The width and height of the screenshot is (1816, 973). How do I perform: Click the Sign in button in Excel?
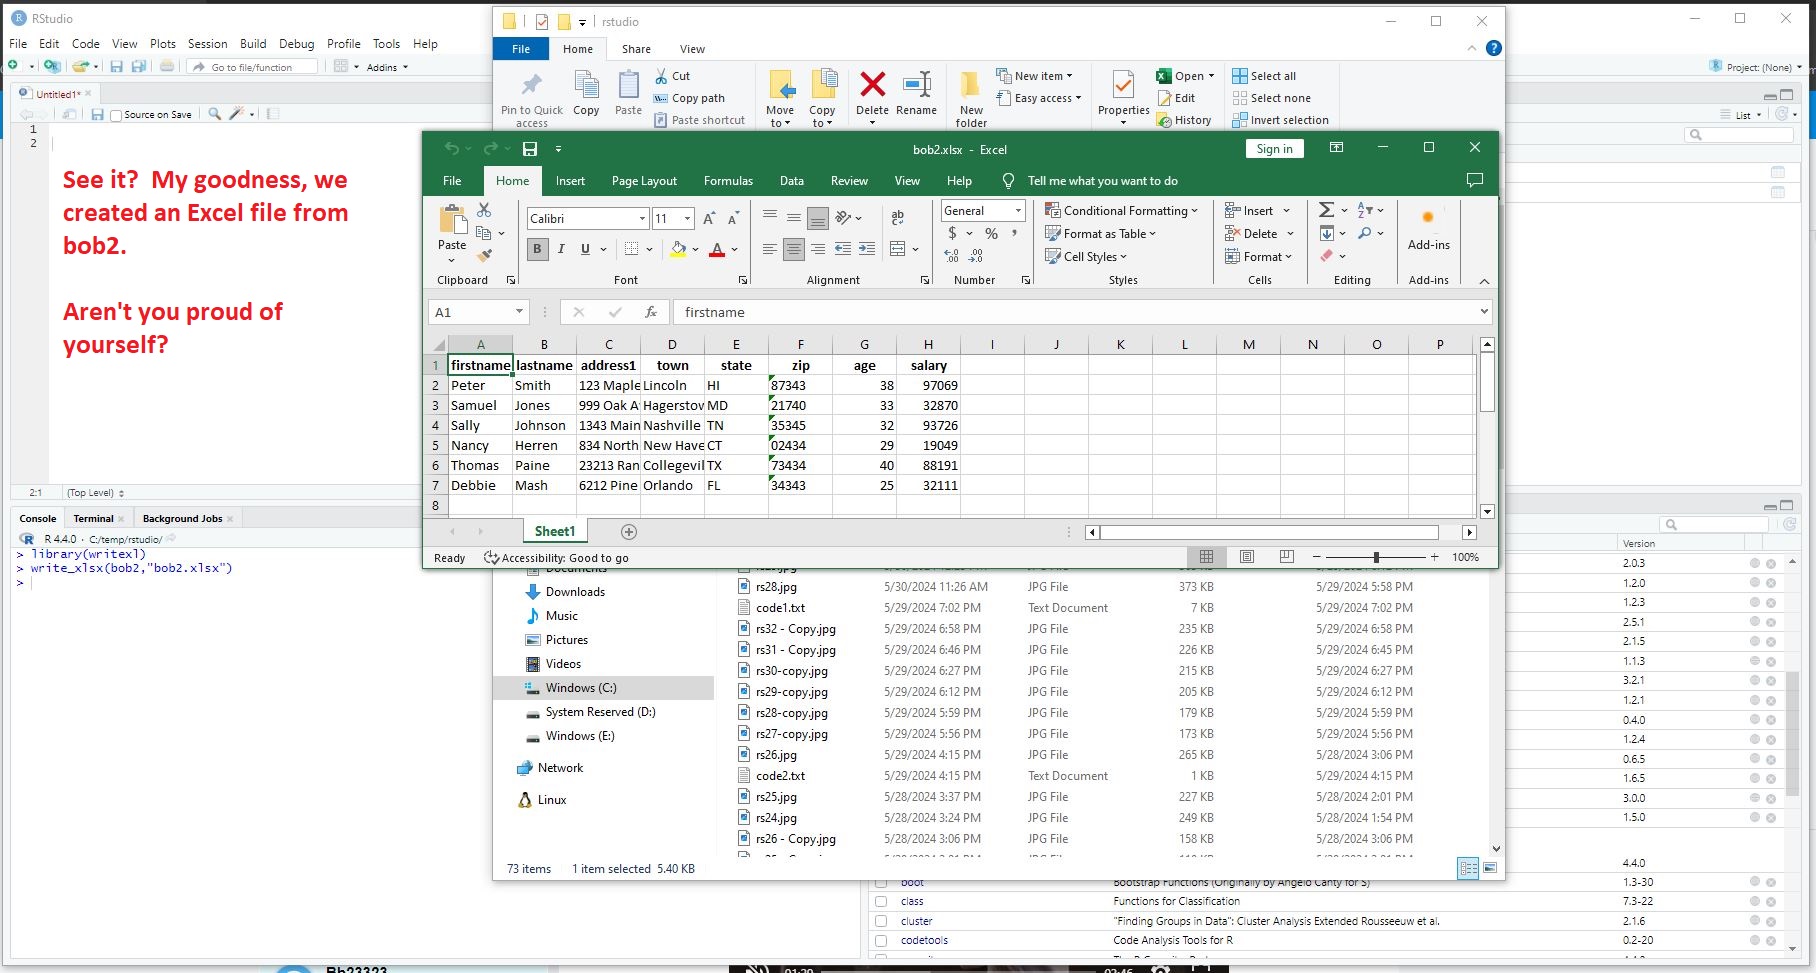pos(1274,149)
